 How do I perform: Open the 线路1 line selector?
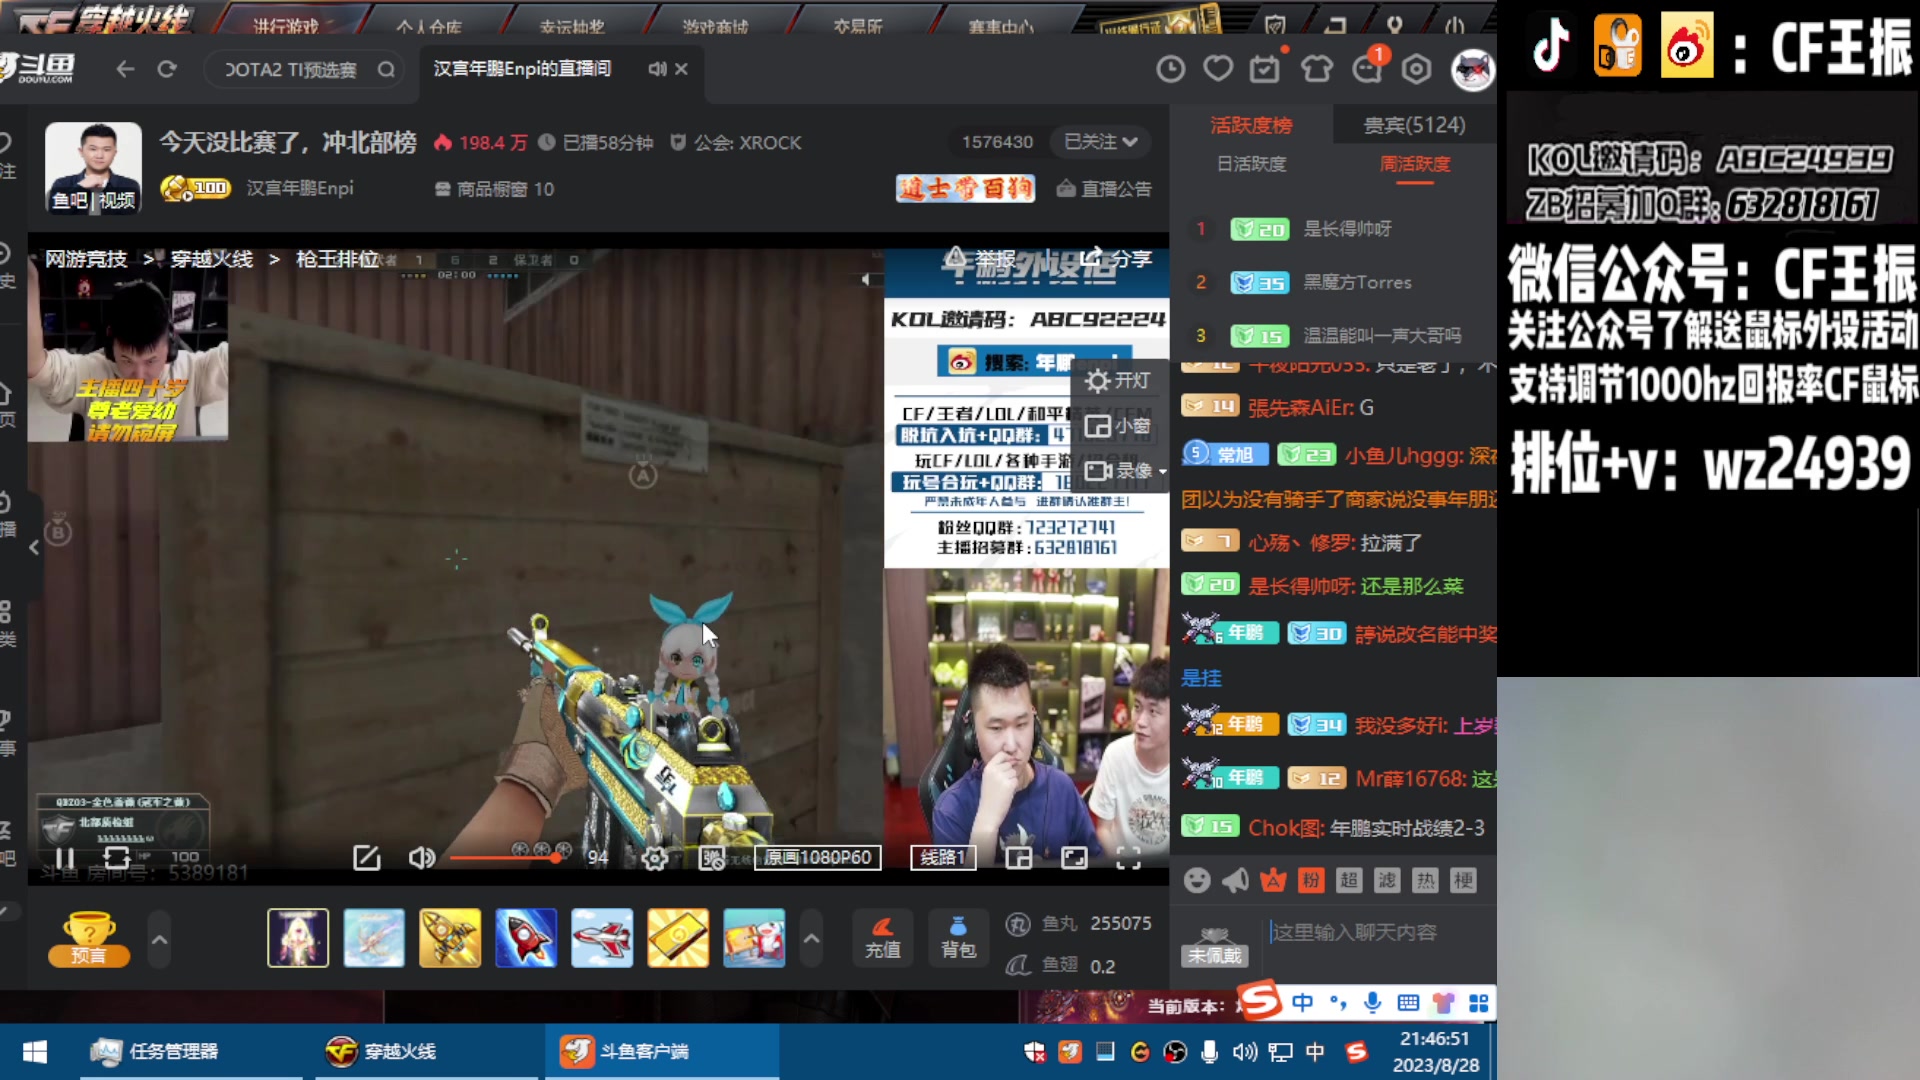942,858
